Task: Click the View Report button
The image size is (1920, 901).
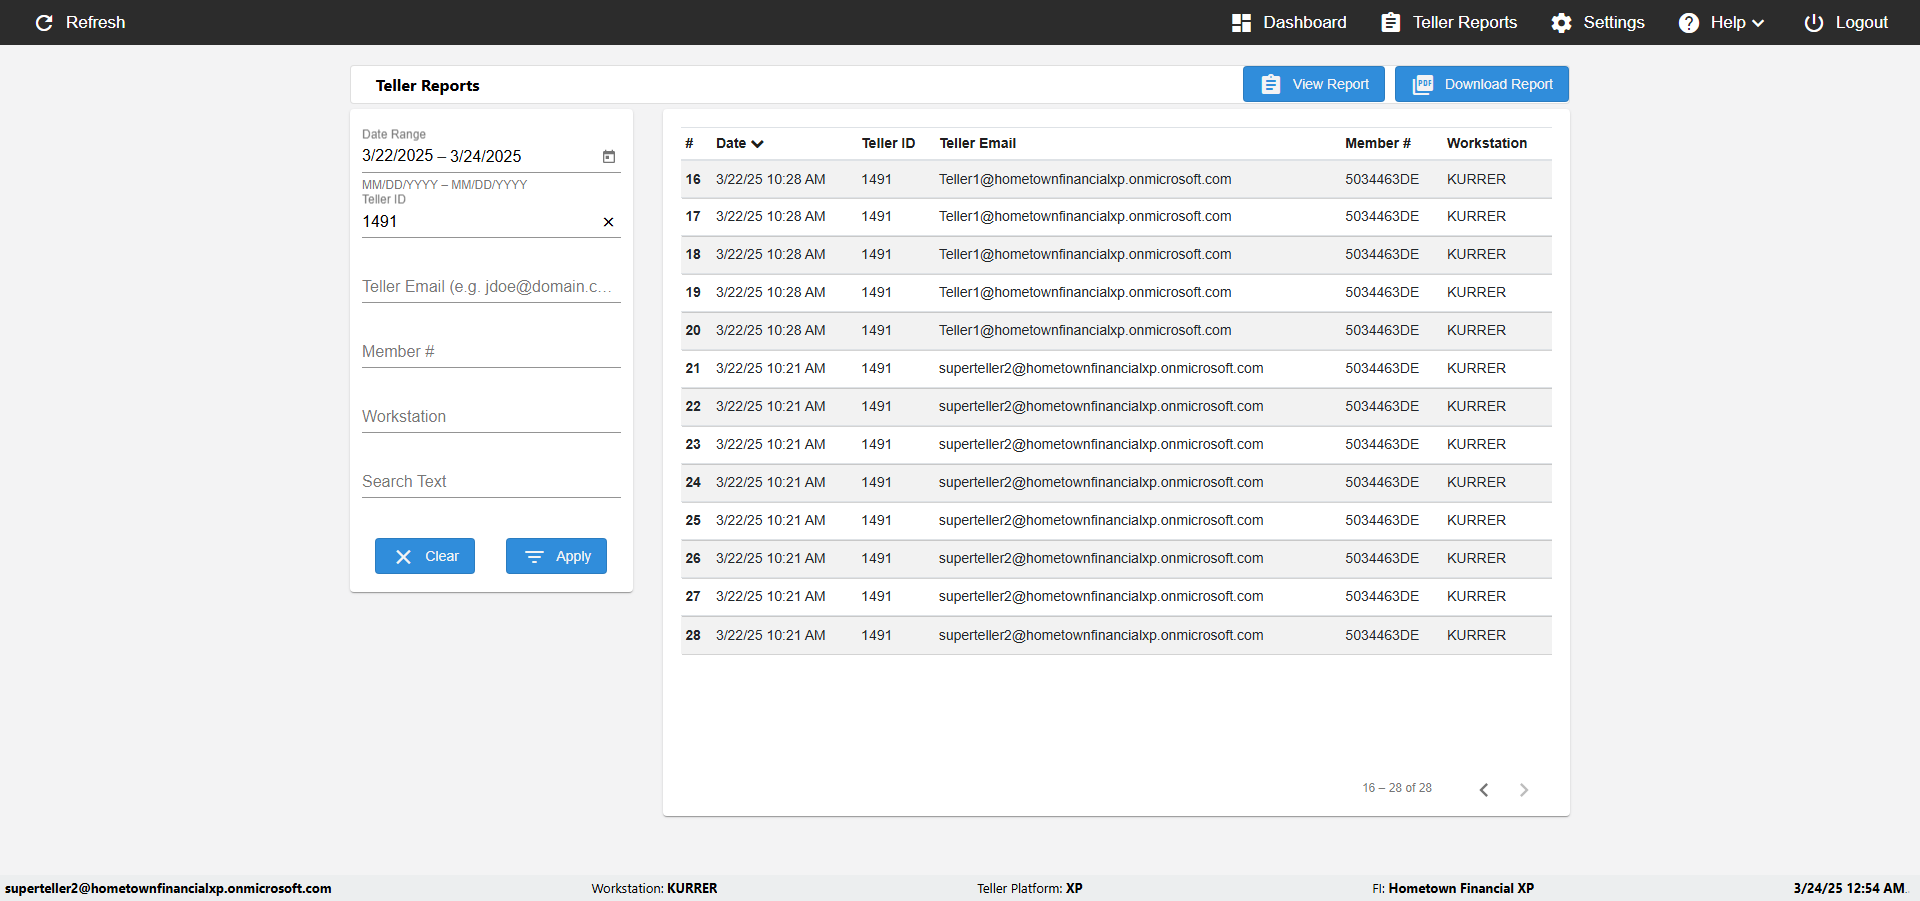Action: coord(1314,84)
